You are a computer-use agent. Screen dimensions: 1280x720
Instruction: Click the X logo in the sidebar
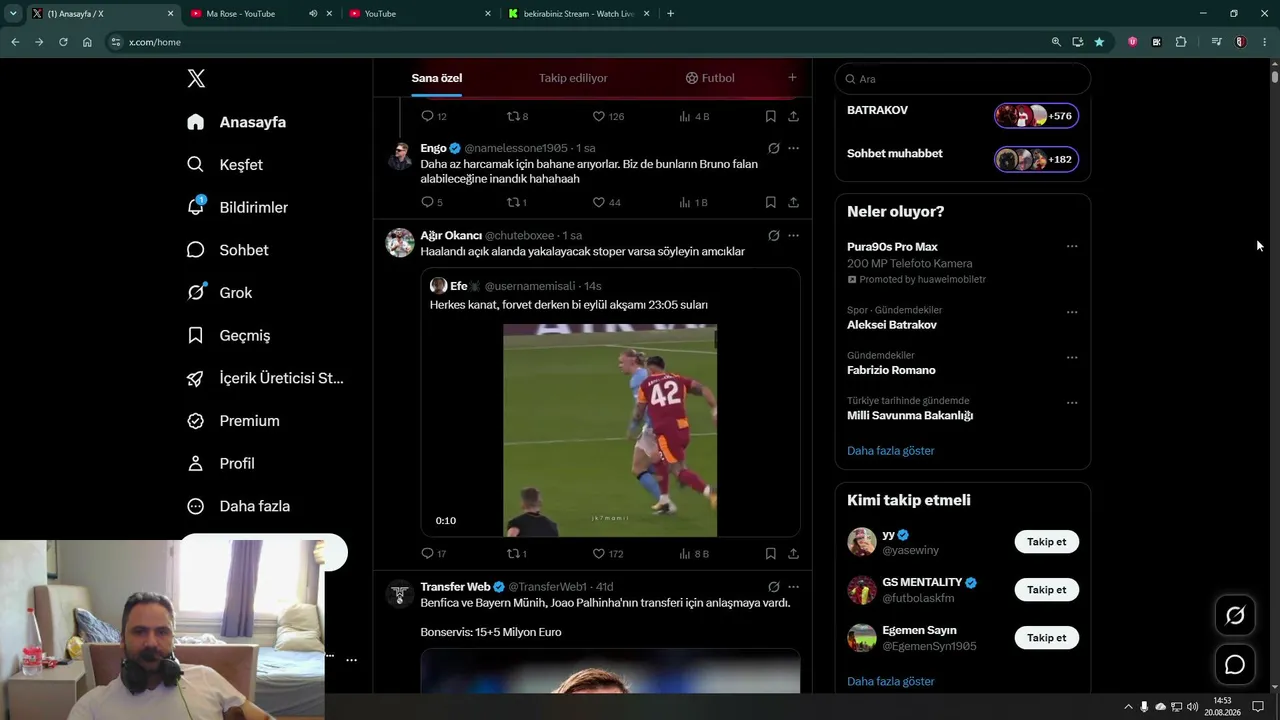tap(196, 79)
